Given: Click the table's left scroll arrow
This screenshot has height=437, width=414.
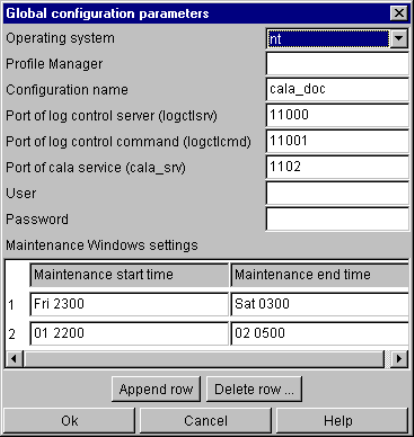Looking at the screenshot, I should click(x=14, y=359).
